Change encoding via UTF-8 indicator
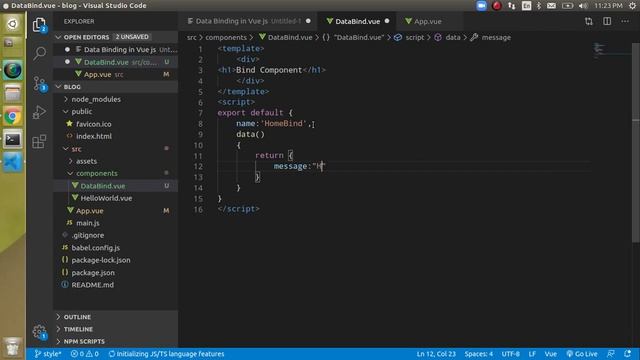The image size is (640, 360). click(511, 354)
